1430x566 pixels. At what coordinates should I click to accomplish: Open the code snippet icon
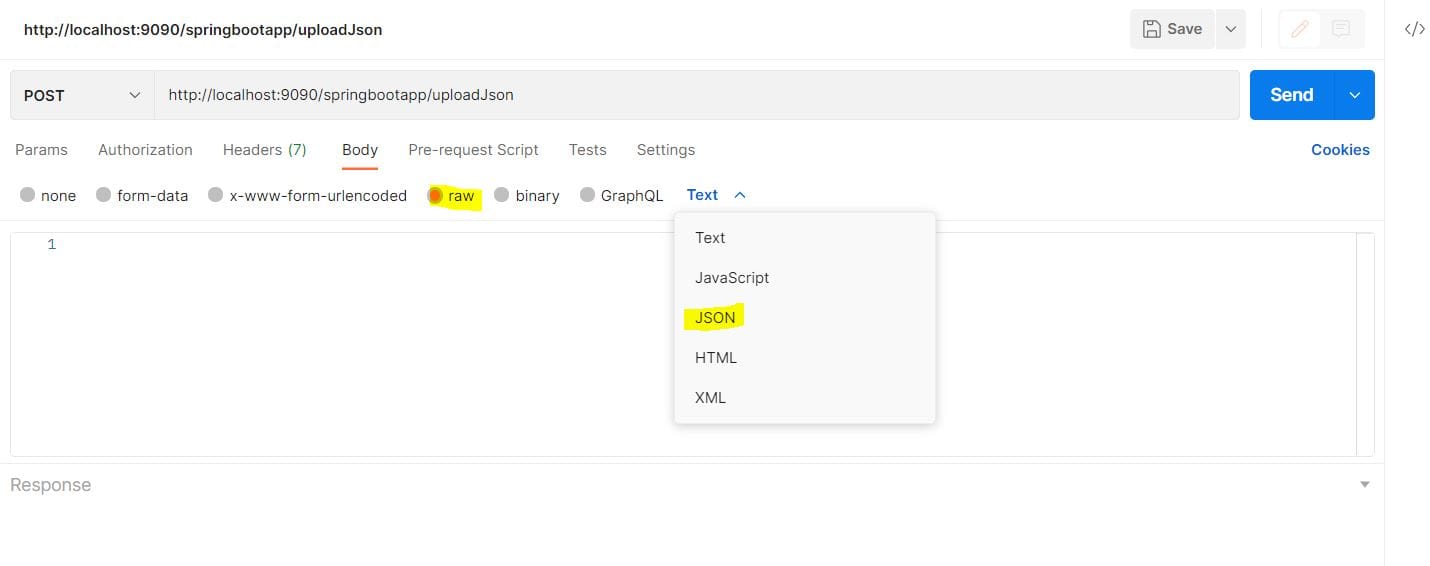(1414, 29)
